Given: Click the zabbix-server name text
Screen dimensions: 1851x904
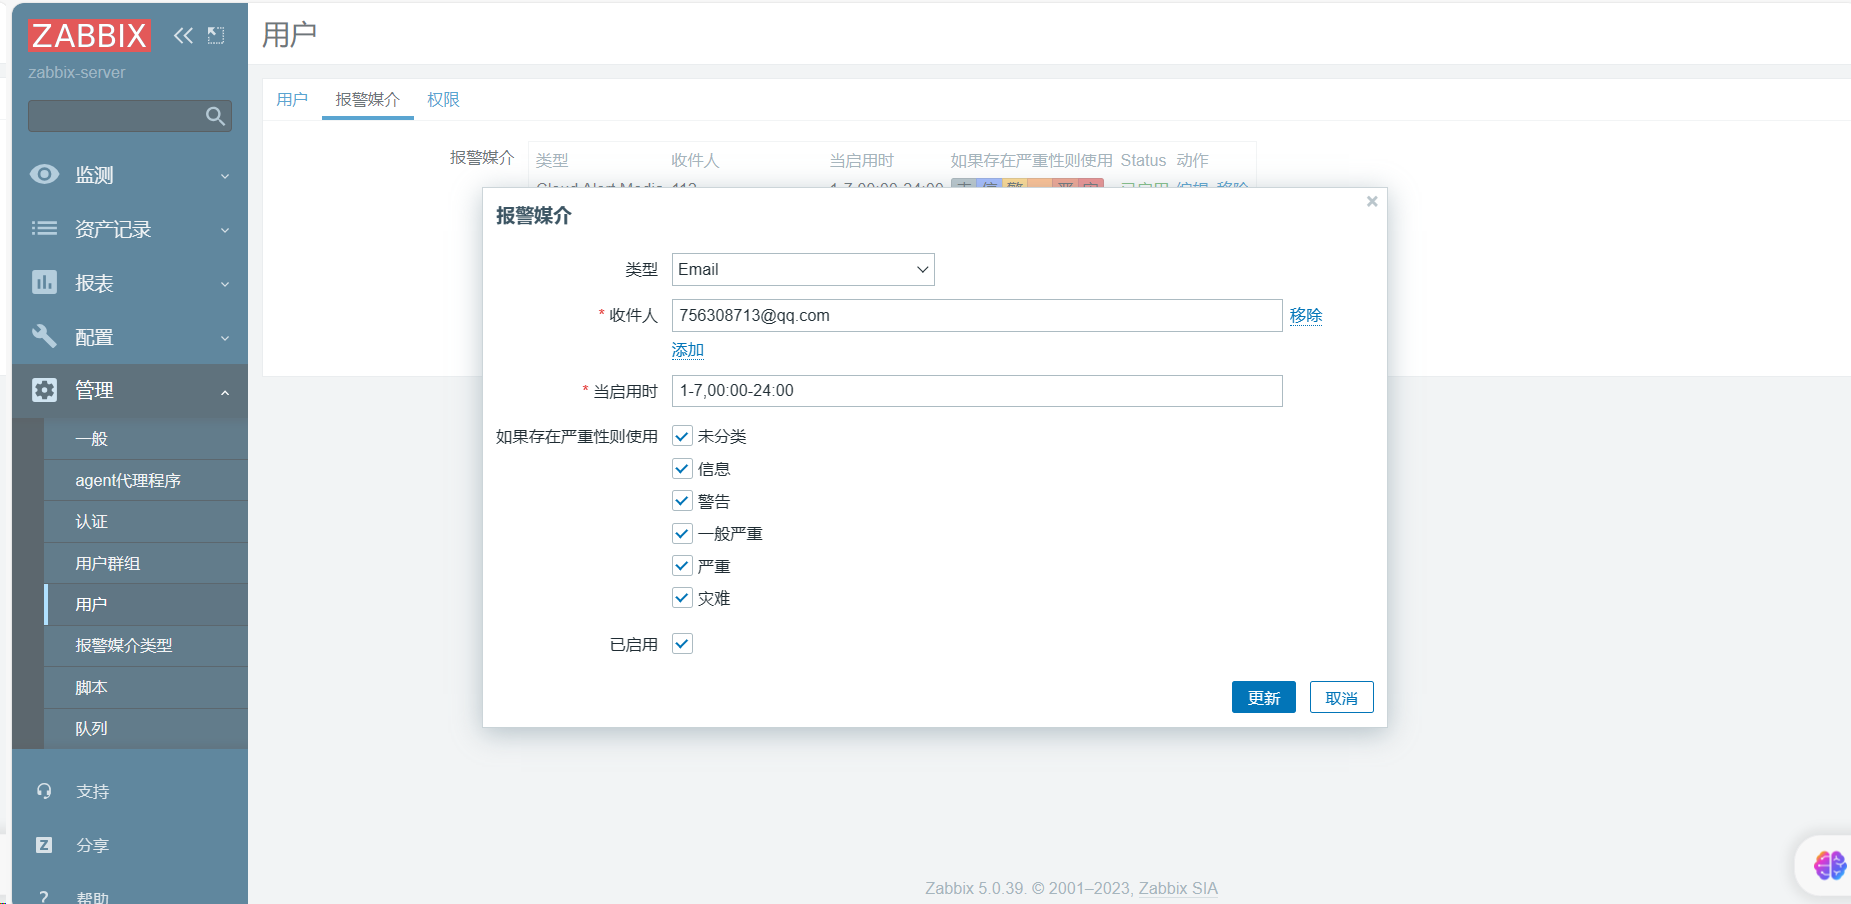Looking at the screenshot, I should 77,73.
